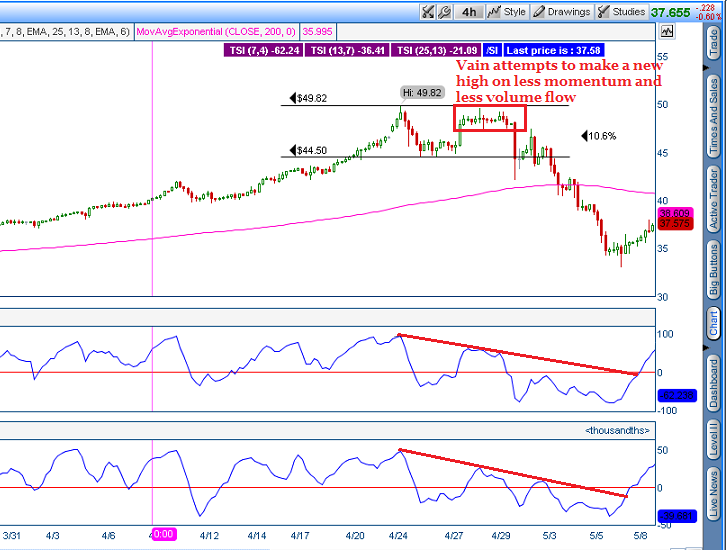Click the 4/24 date on the time axis
Image resolution: width=727 pixels, height=551 pixels.
click(398, 536)
